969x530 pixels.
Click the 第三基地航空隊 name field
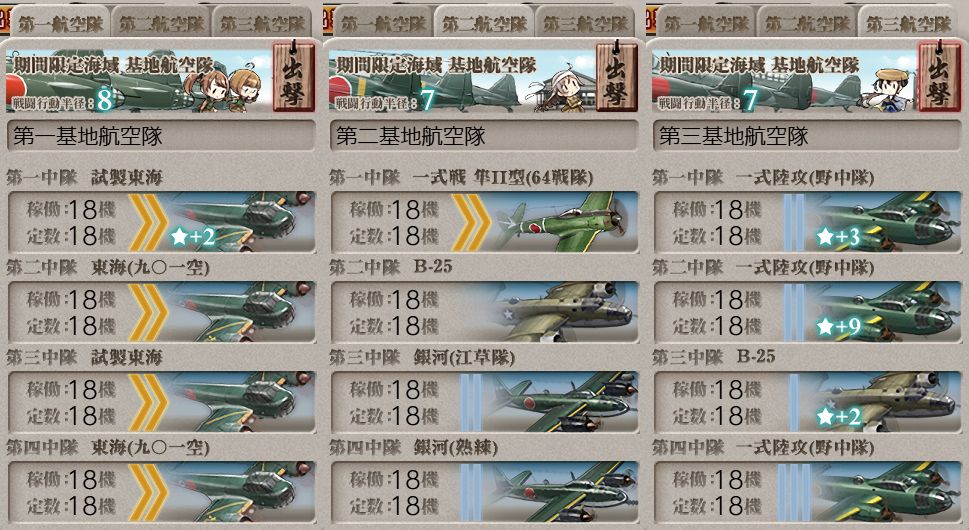click(808, 136)
